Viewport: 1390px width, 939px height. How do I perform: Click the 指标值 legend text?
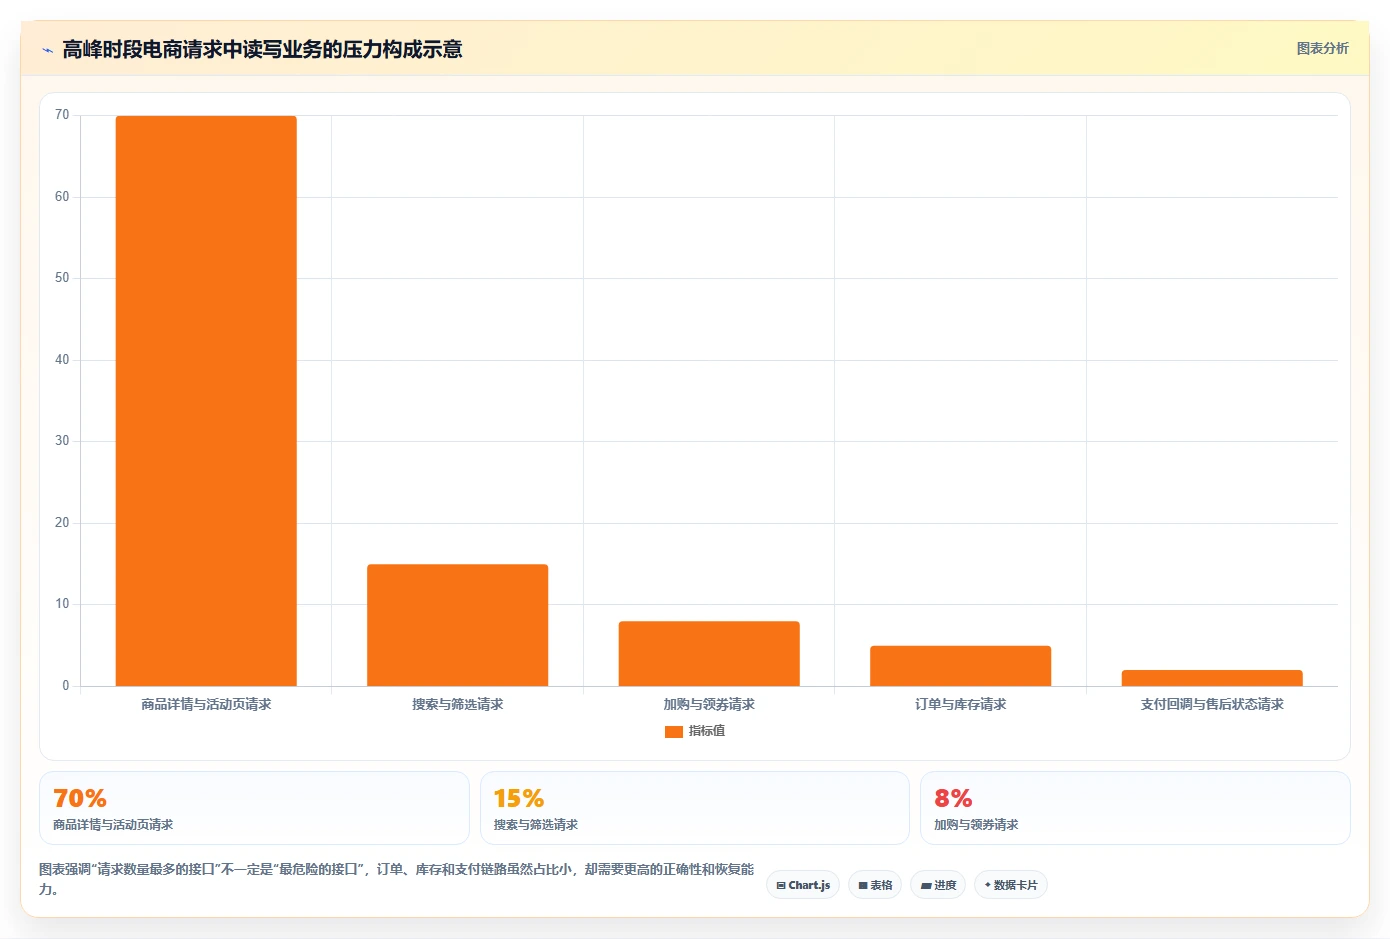coord(707,731)
